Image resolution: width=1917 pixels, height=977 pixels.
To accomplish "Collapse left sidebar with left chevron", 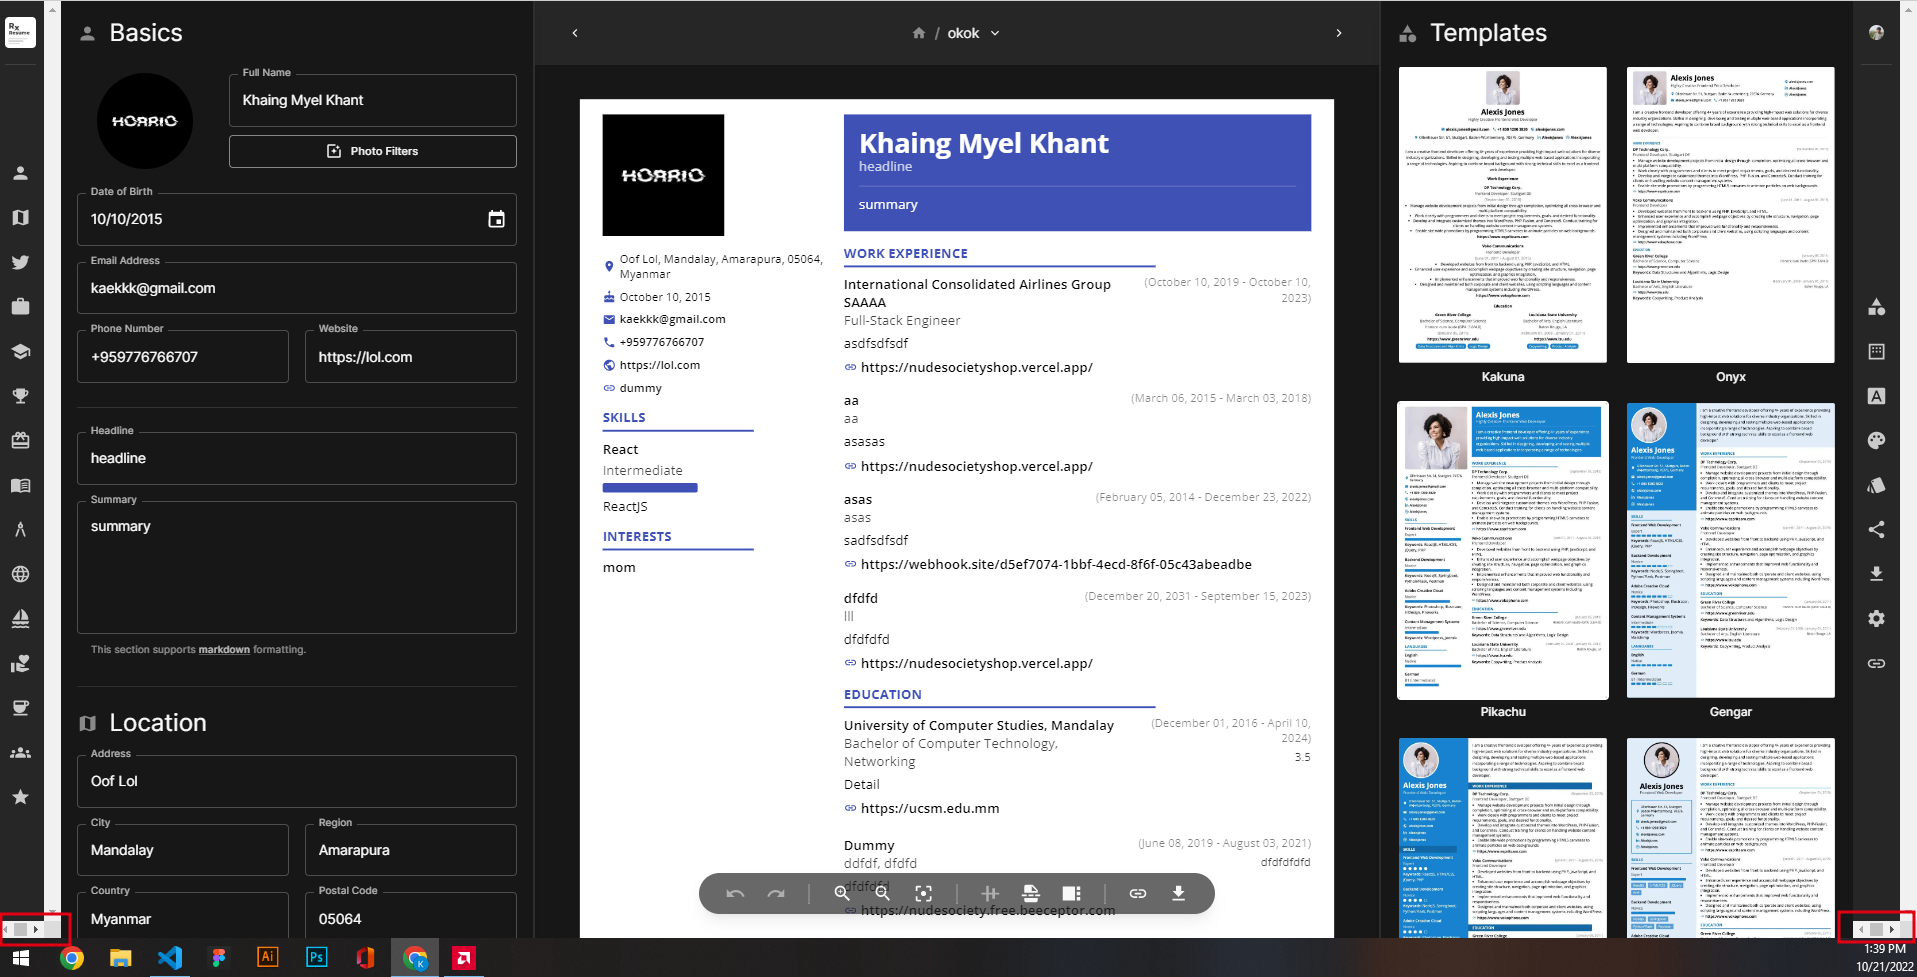I will coord(575,33).
